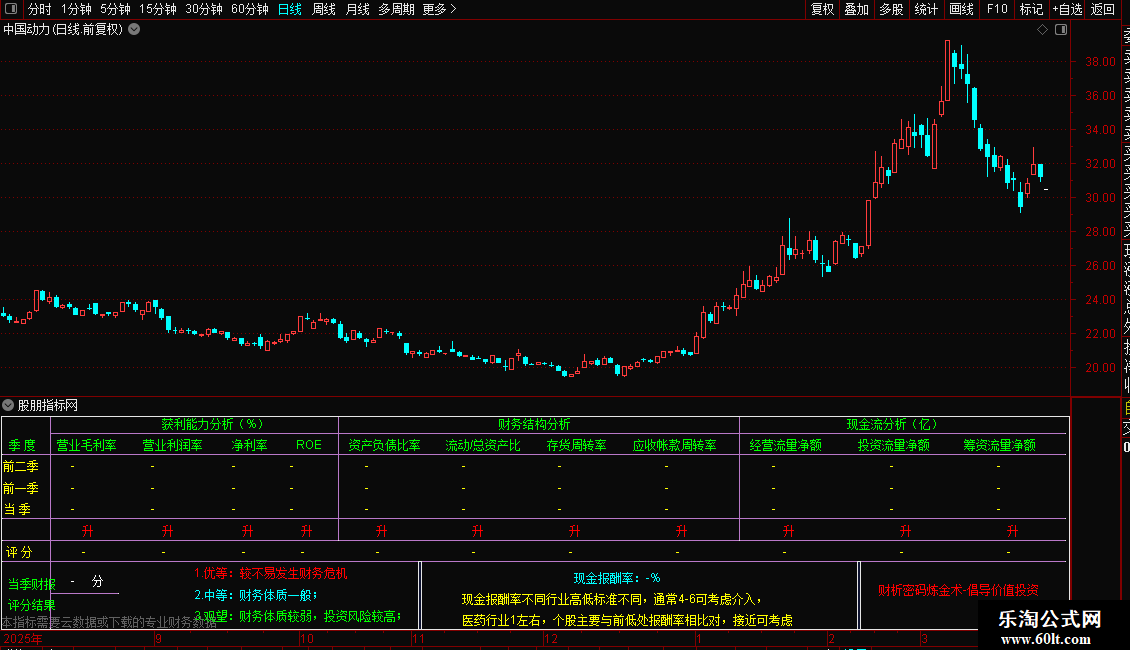Click the 投资流量净额 column header
The width and height of the screenshot is (1130, 650).
894,445
